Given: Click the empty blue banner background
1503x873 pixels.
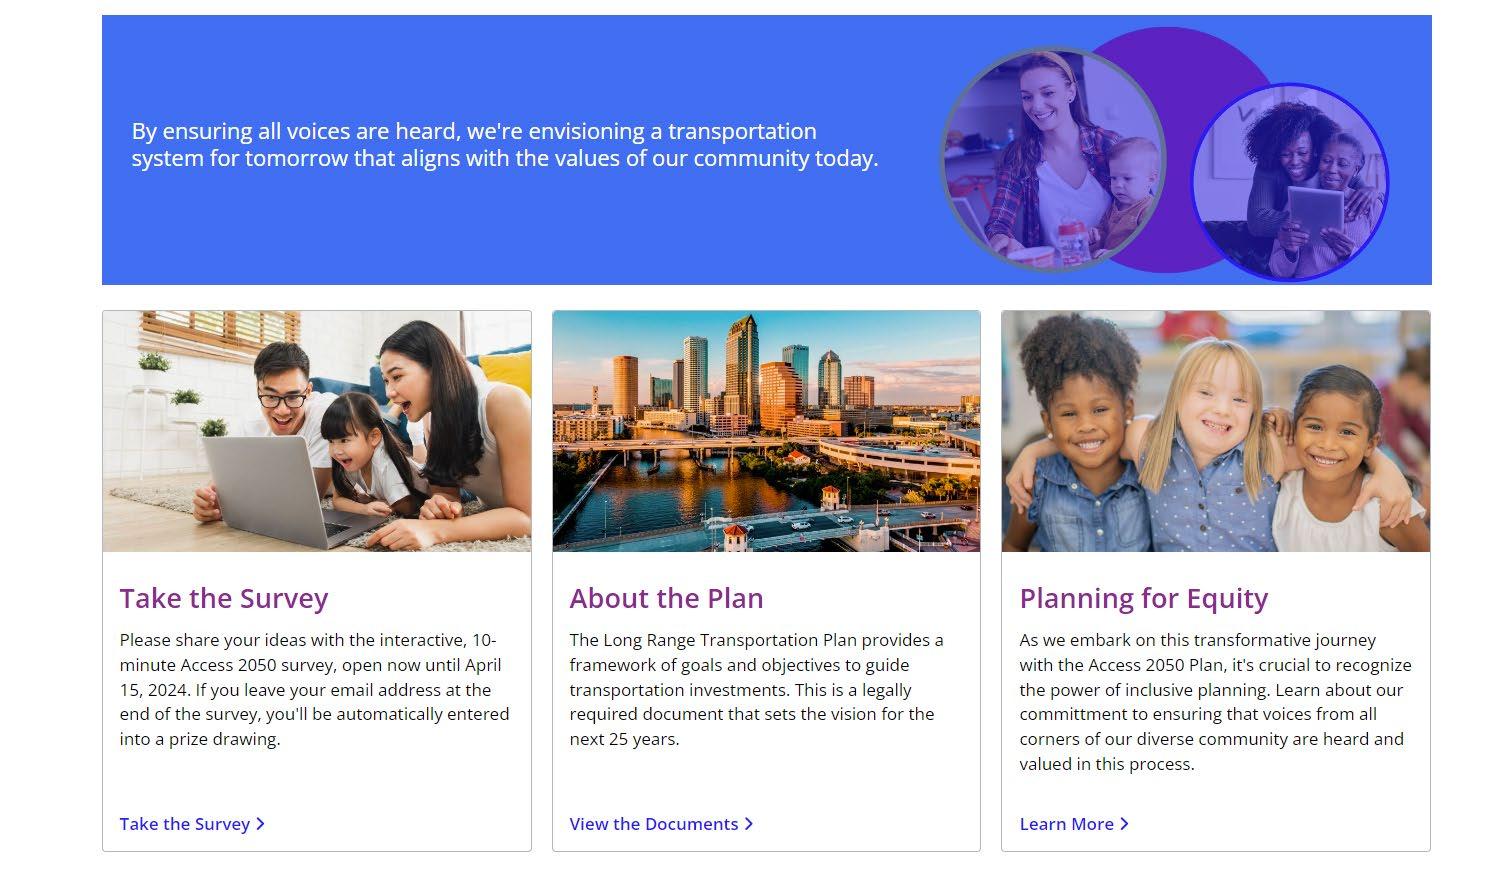Looking at the screenshot, I should [x=500, y=240].
